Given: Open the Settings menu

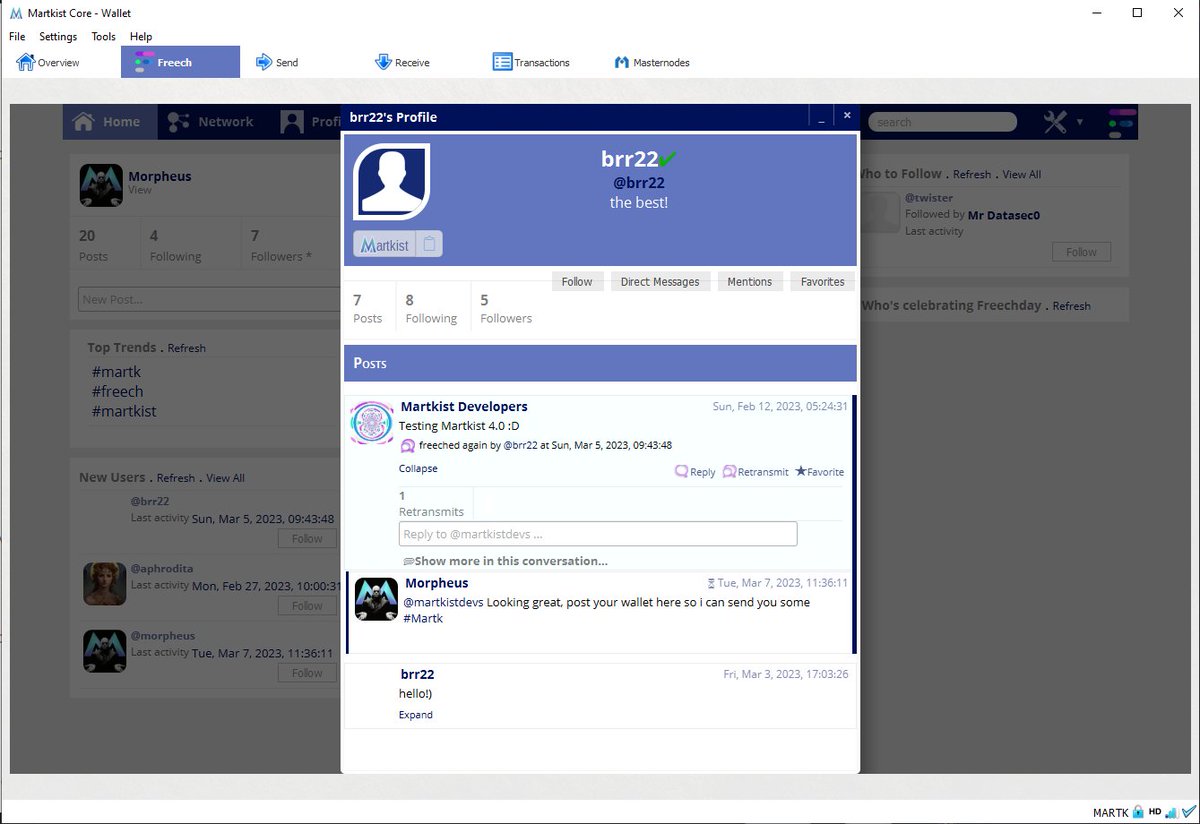Looking at the screenshot, I should [58, 36].
